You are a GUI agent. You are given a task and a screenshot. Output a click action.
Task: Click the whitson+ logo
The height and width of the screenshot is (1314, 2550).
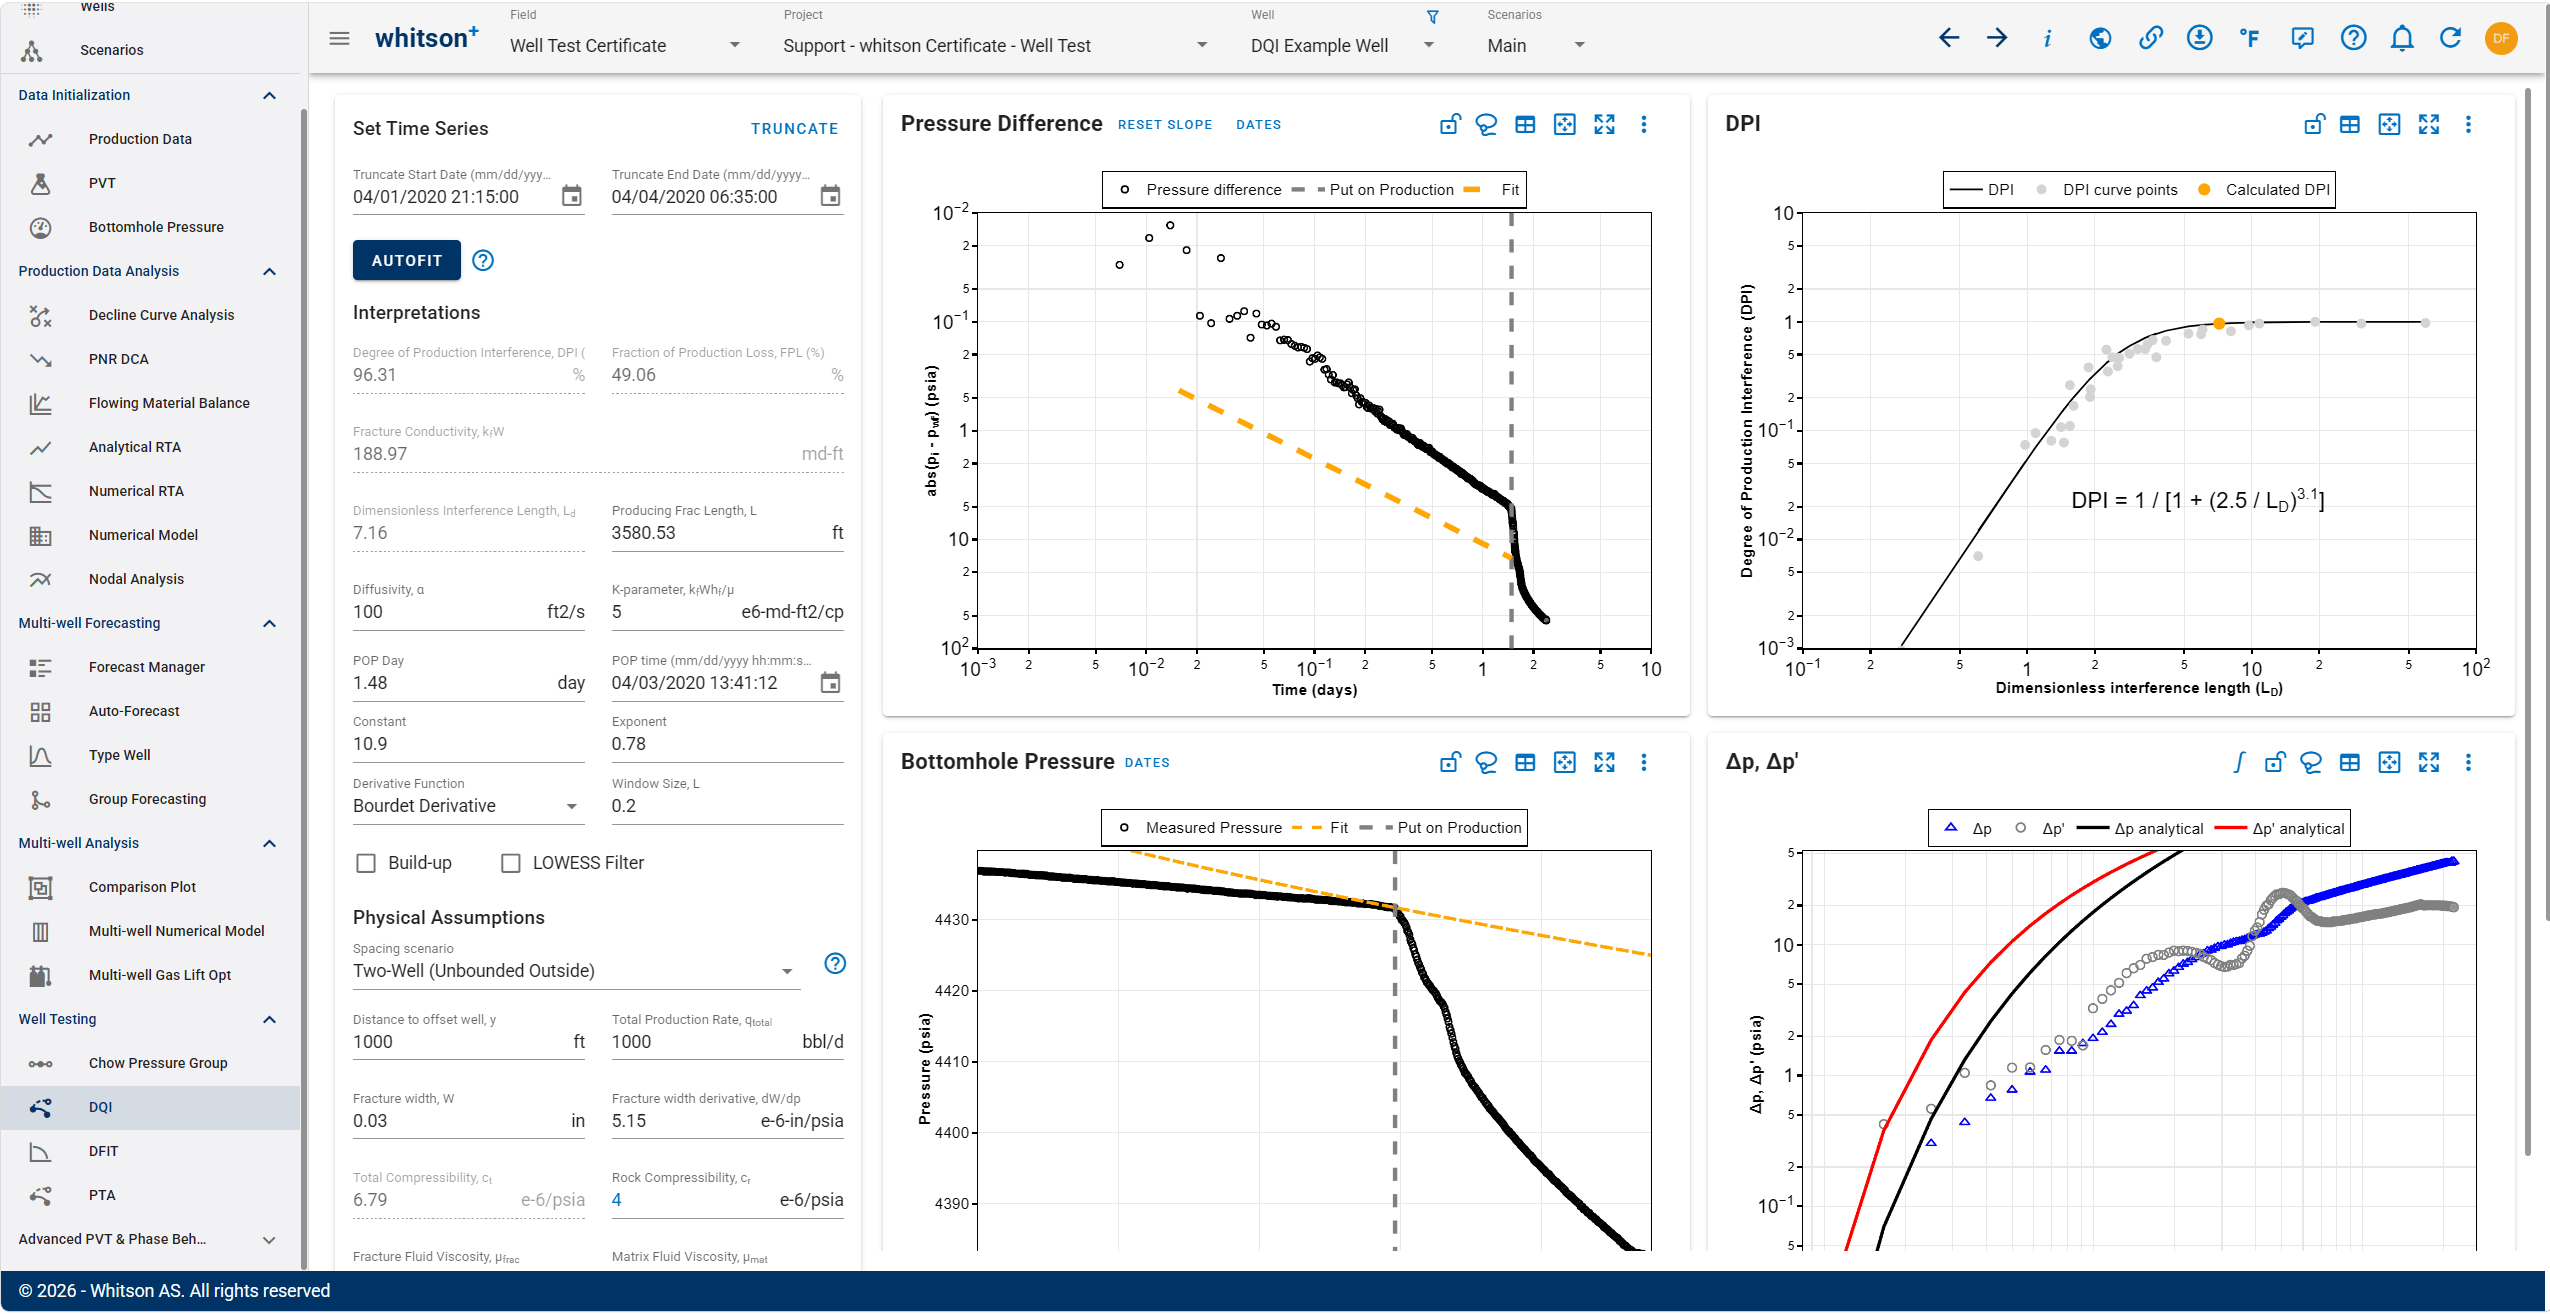point(427,38)
